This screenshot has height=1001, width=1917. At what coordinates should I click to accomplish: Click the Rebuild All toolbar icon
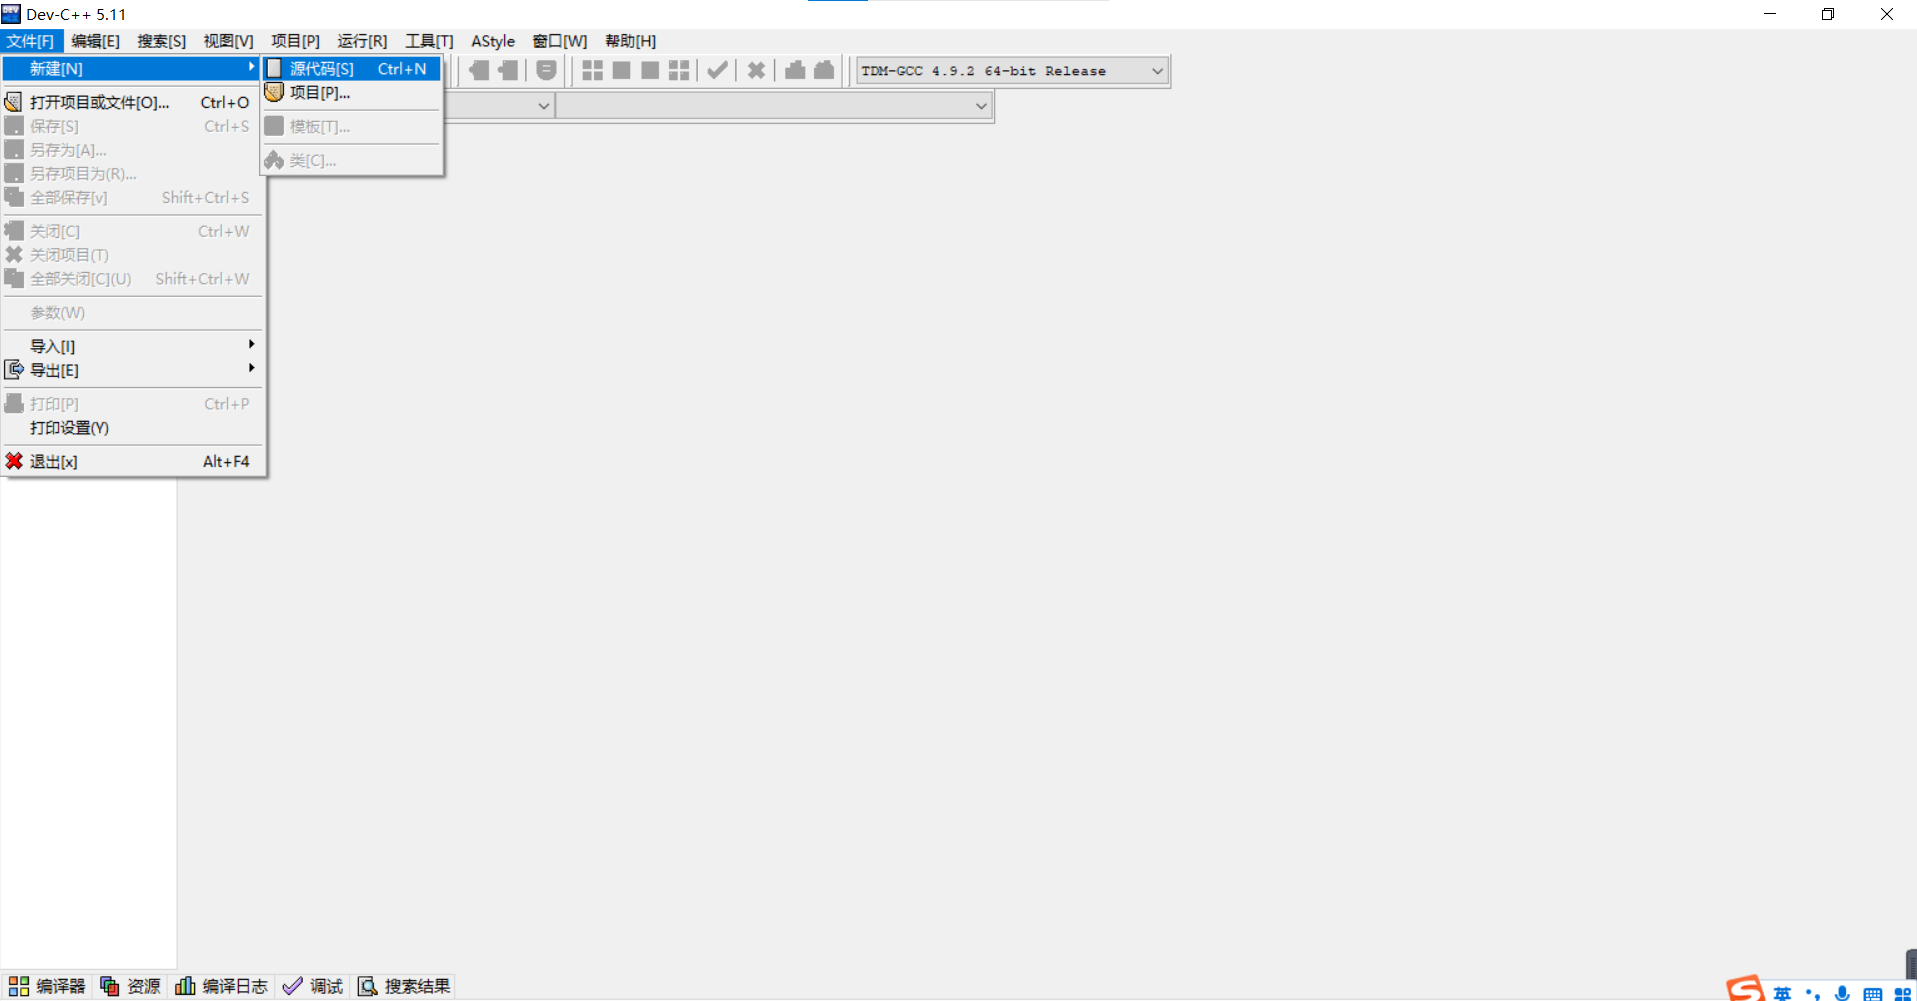coord(679,70)
